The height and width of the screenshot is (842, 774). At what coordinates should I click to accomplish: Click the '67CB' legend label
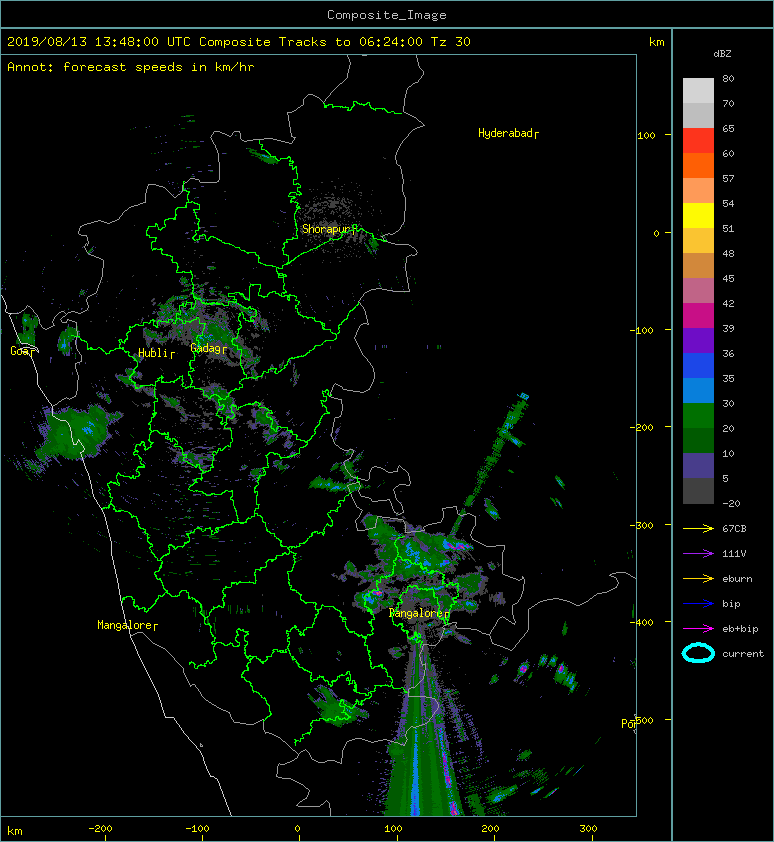[x=734, y=529]
